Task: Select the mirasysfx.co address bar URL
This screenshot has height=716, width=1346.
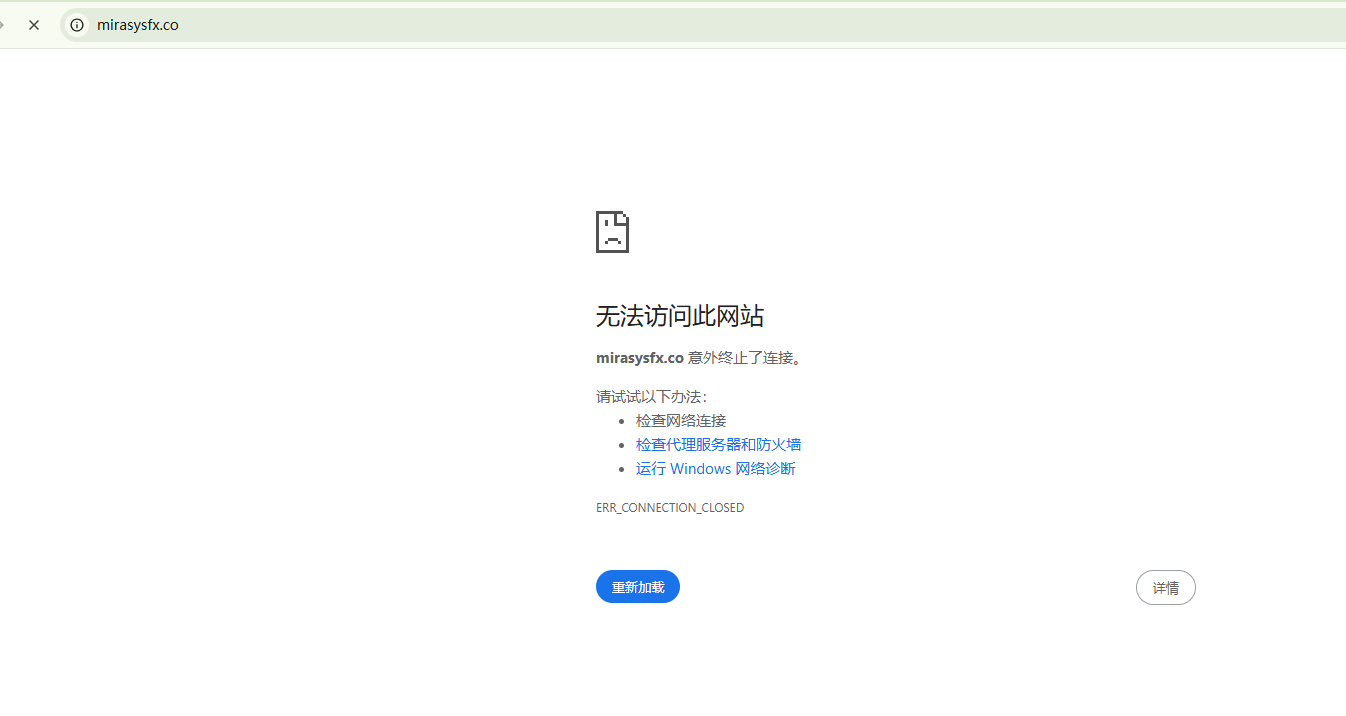Action: click(x=138, y=25)
